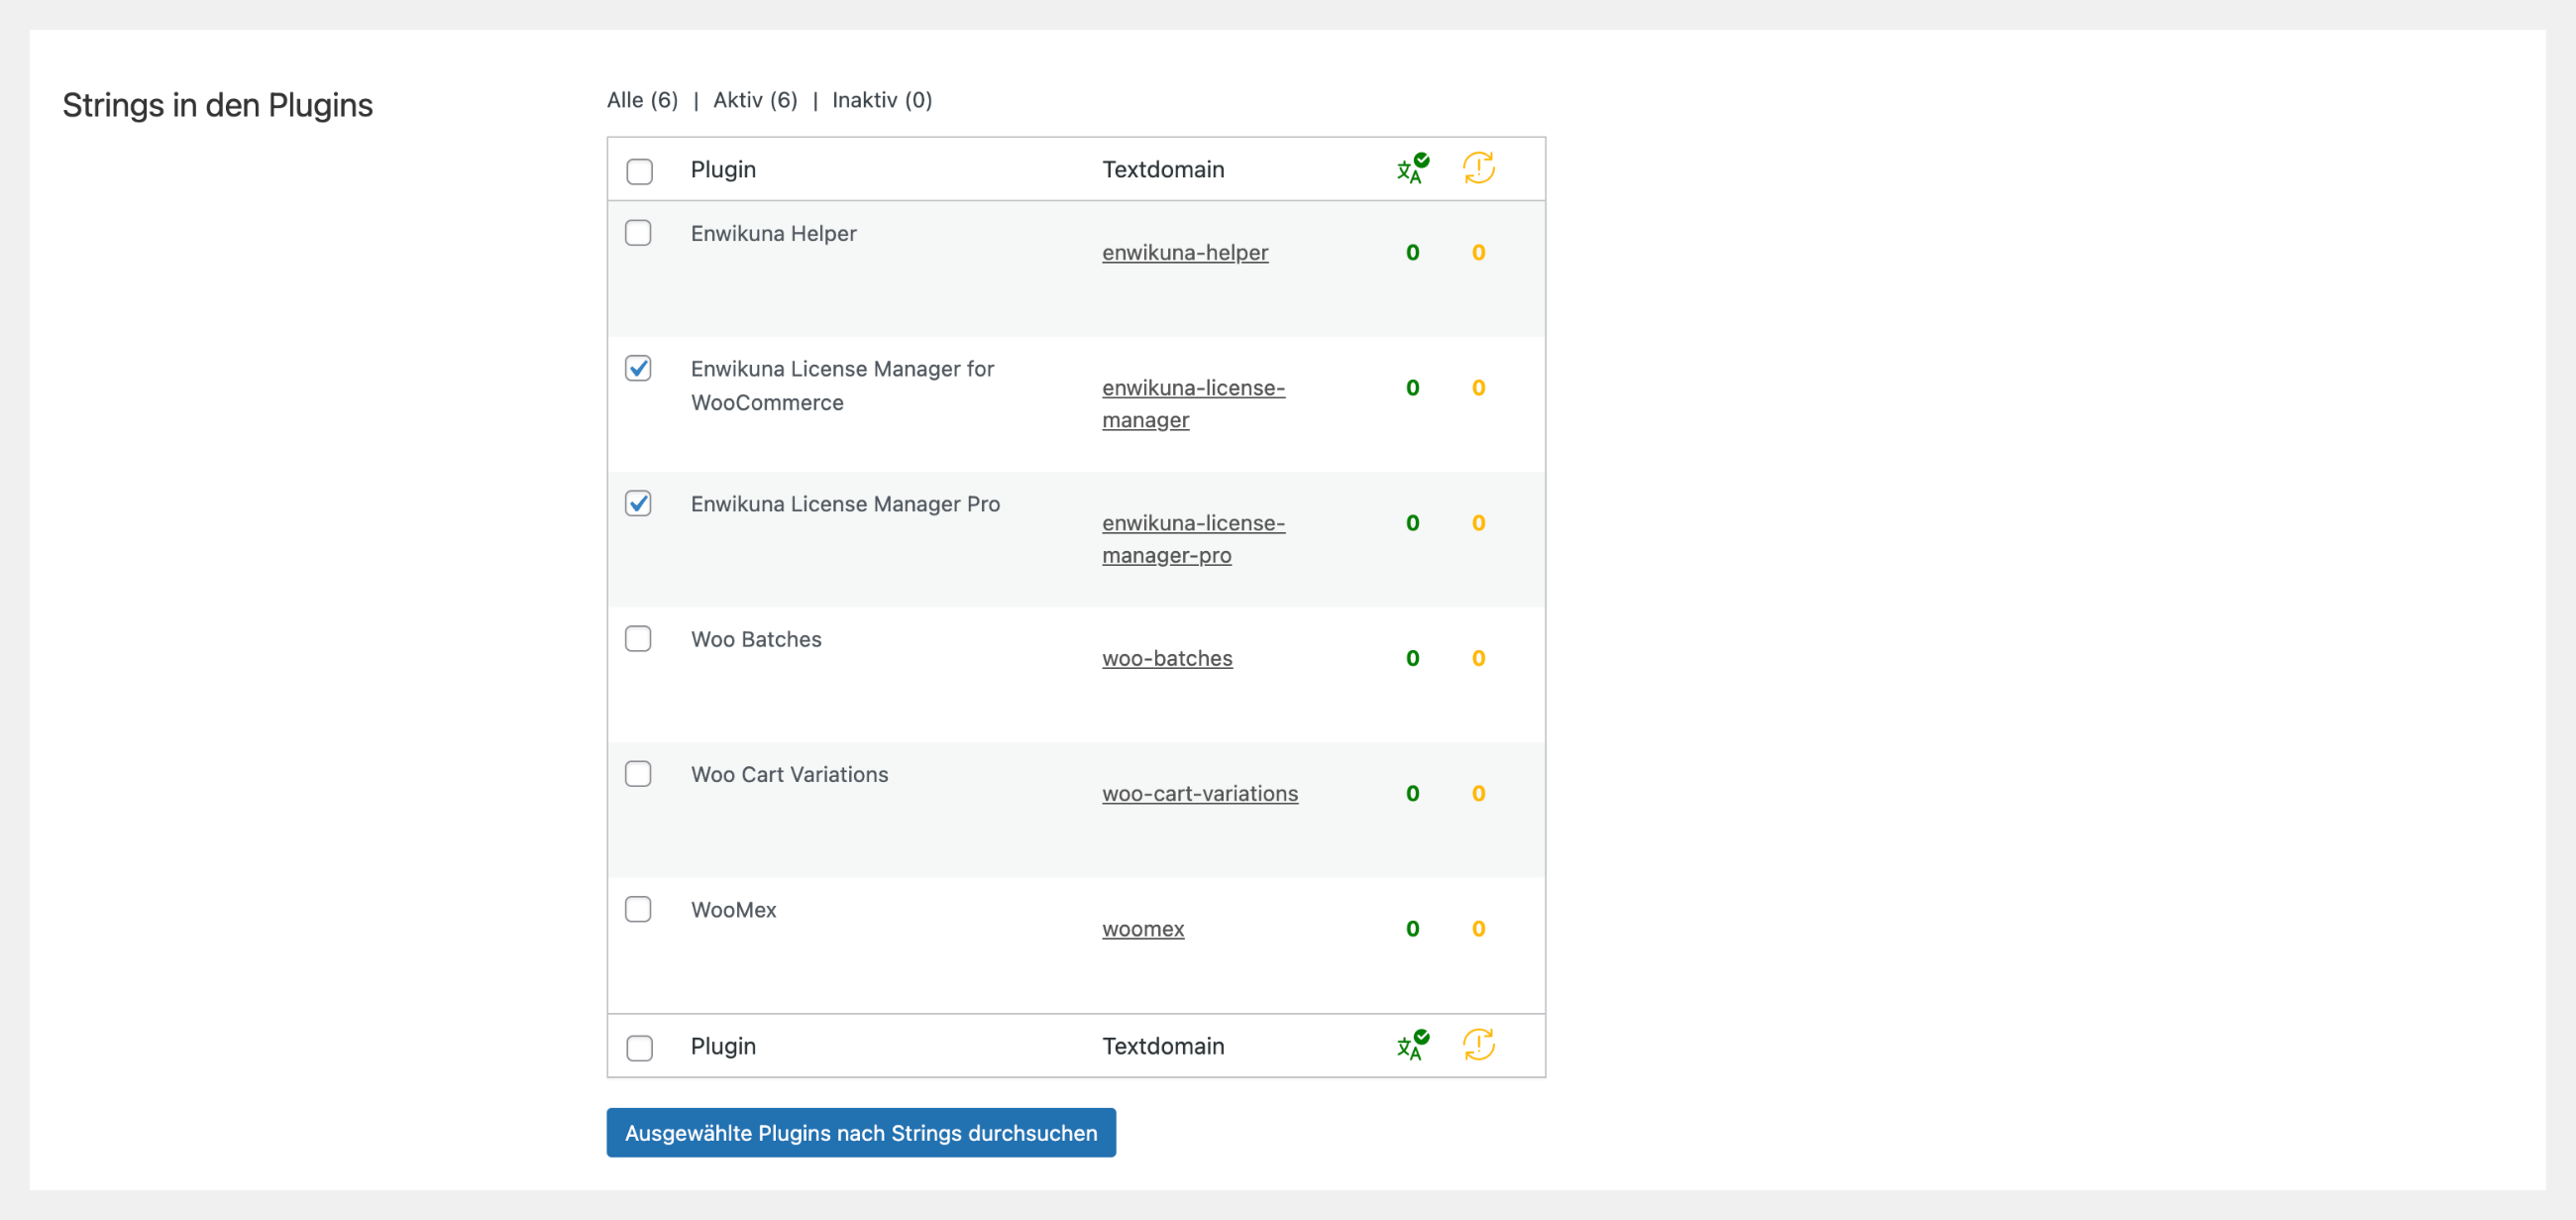Click the translated strings icon in table header
This screenshot has height=1220, width=2576.
click(1413, 169)
